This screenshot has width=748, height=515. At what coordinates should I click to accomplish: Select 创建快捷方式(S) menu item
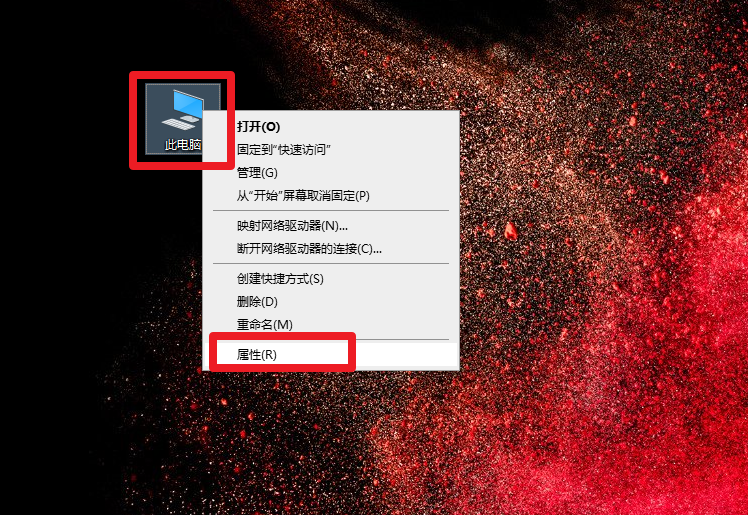[x=331, y=278]
